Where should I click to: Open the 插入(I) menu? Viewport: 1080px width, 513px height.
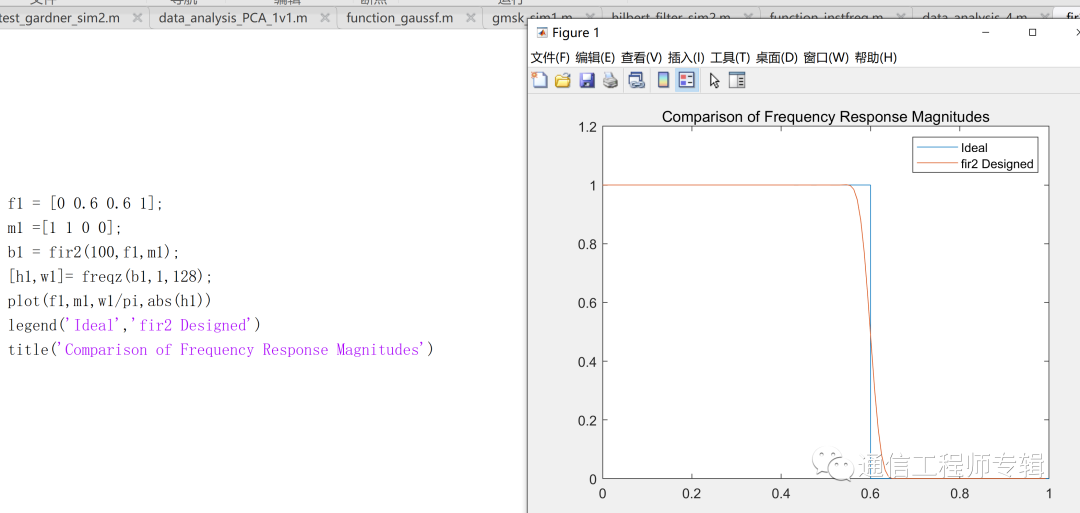686,58
